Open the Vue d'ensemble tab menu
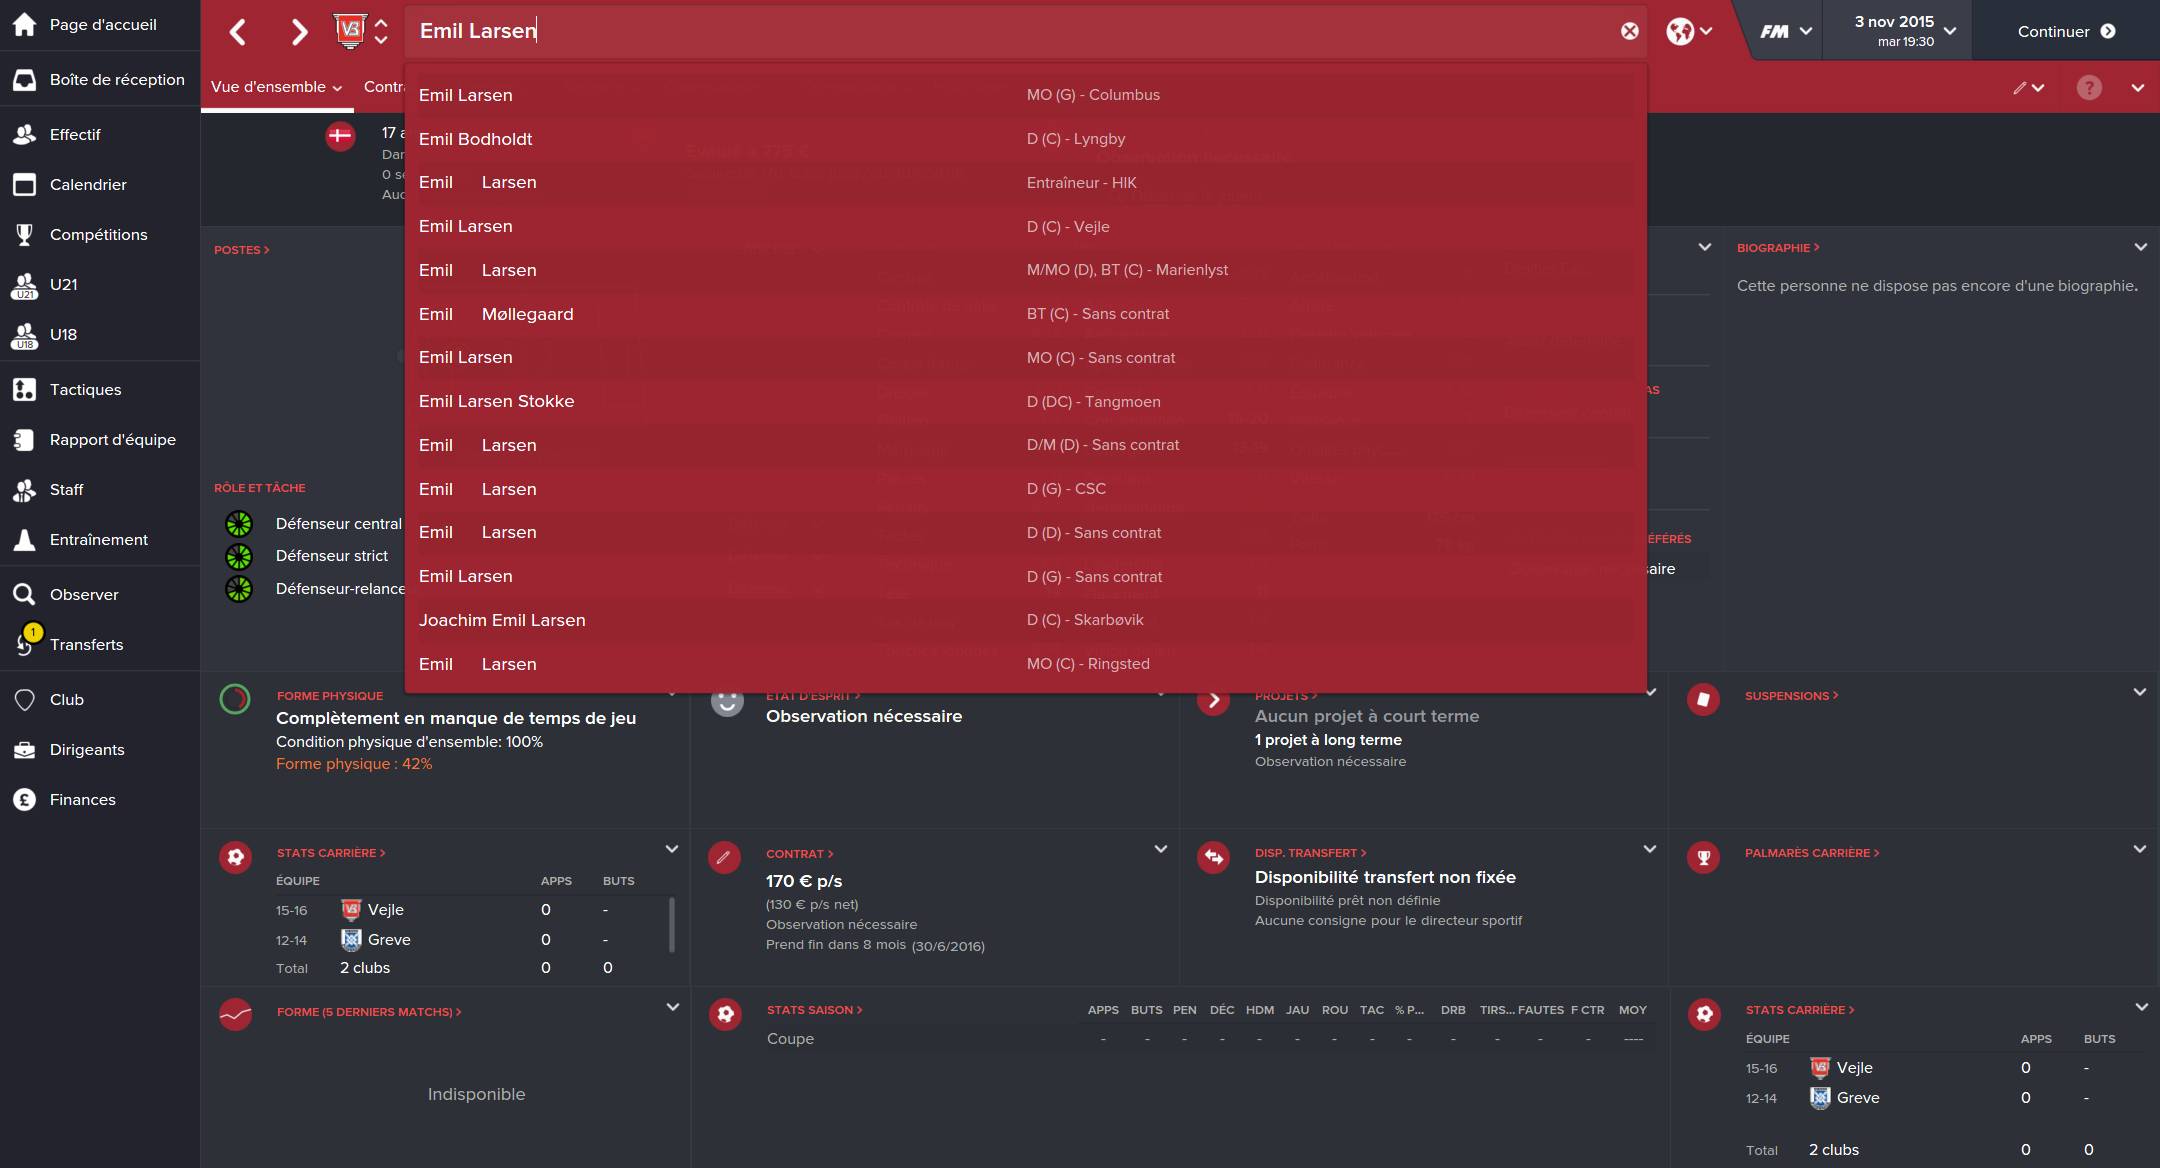This screenshot has width=2160, height=1168. (x=276, y=87)
